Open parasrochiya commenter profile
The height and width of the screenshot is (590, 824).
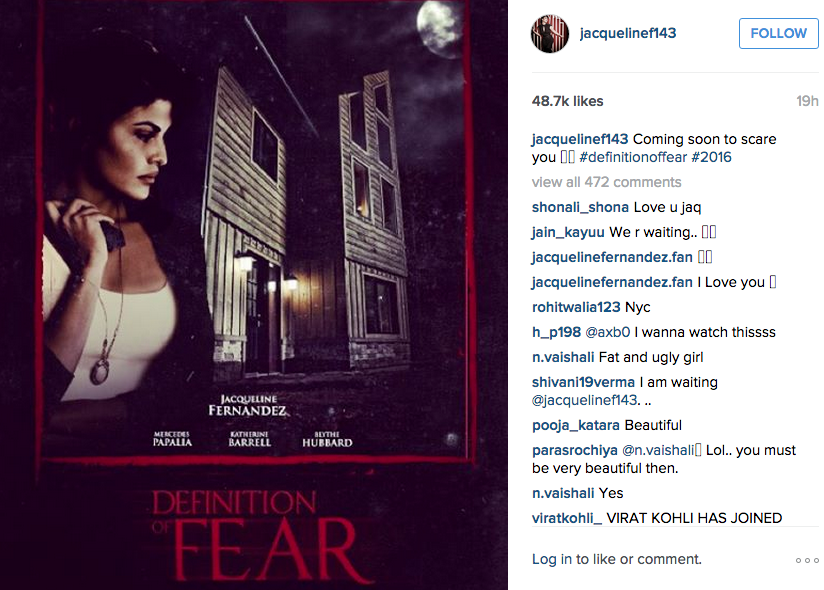tap(574, 450)
